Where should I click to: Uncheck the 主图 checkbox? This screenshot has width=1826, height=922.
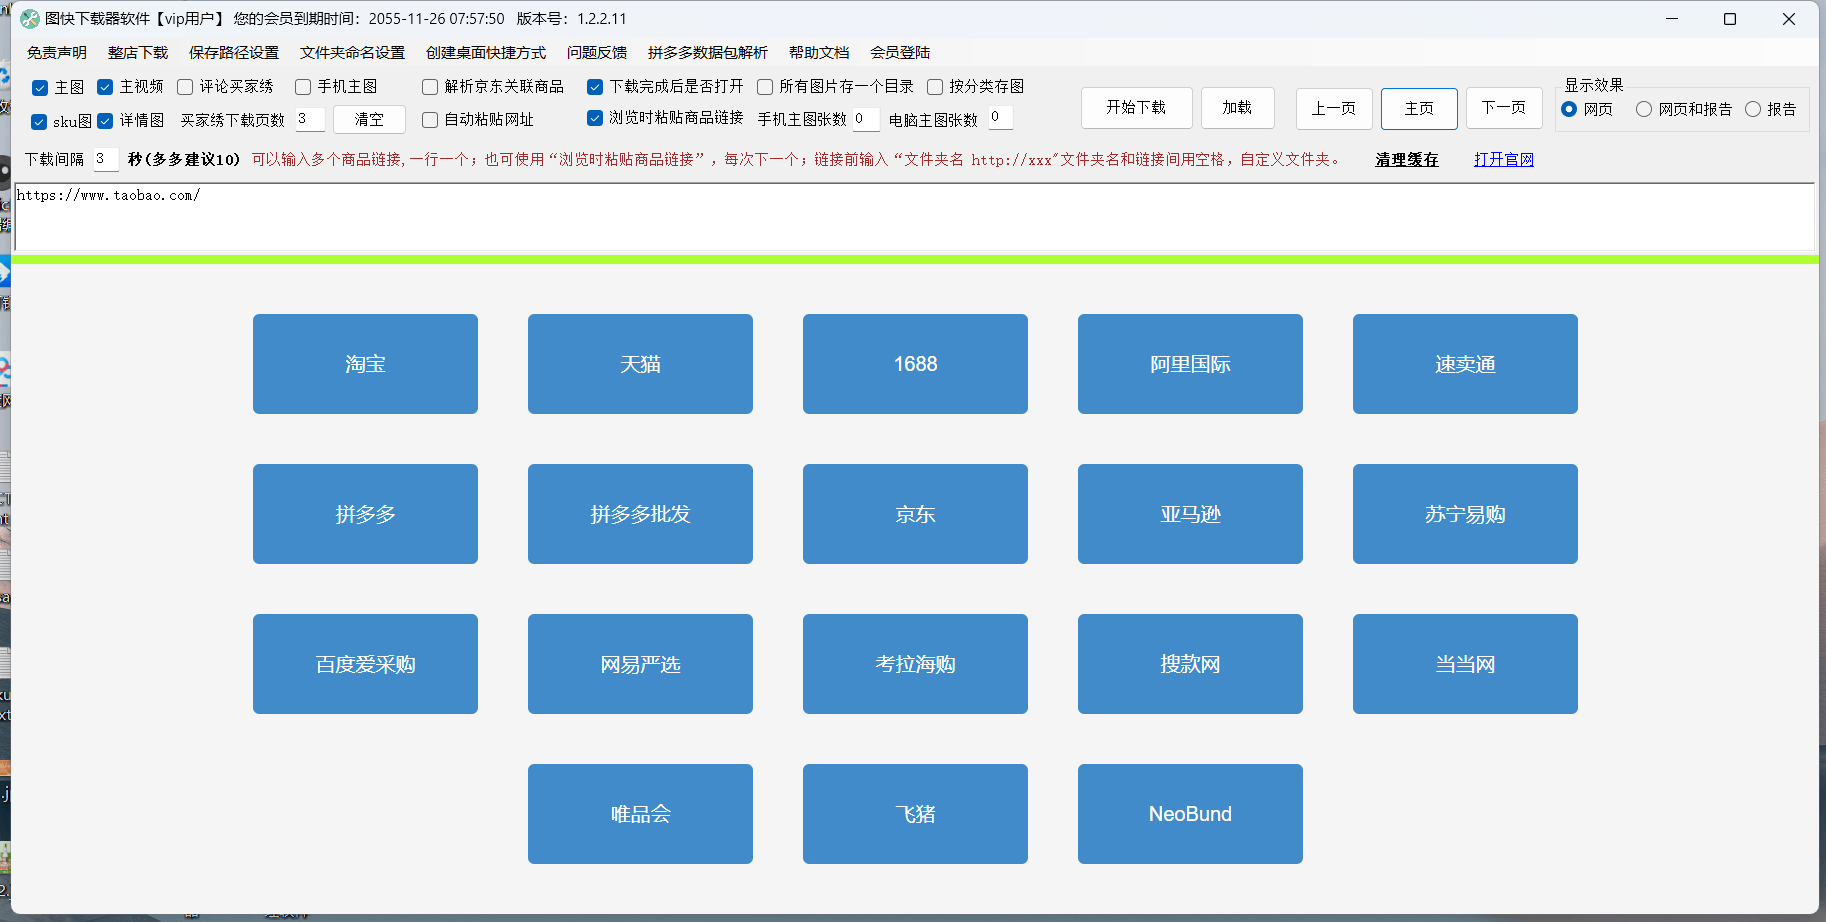pos(40,88)
